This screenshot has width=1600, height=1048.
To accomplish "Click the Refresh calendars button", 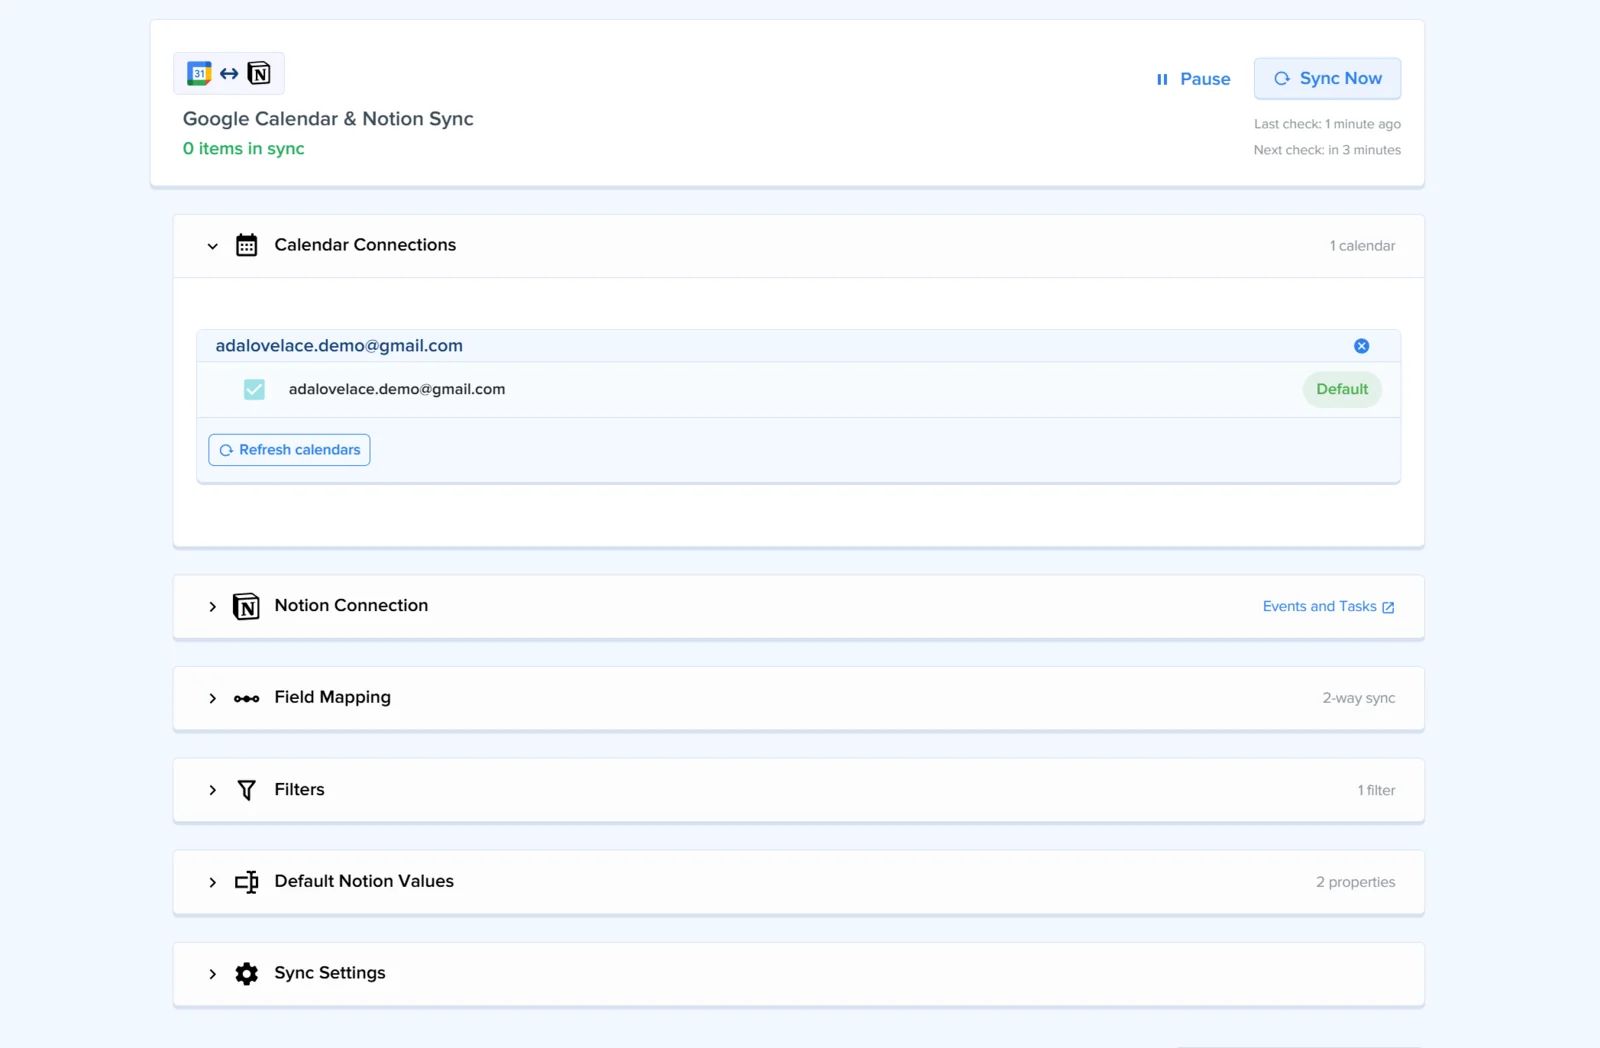I will pos(289,450).
